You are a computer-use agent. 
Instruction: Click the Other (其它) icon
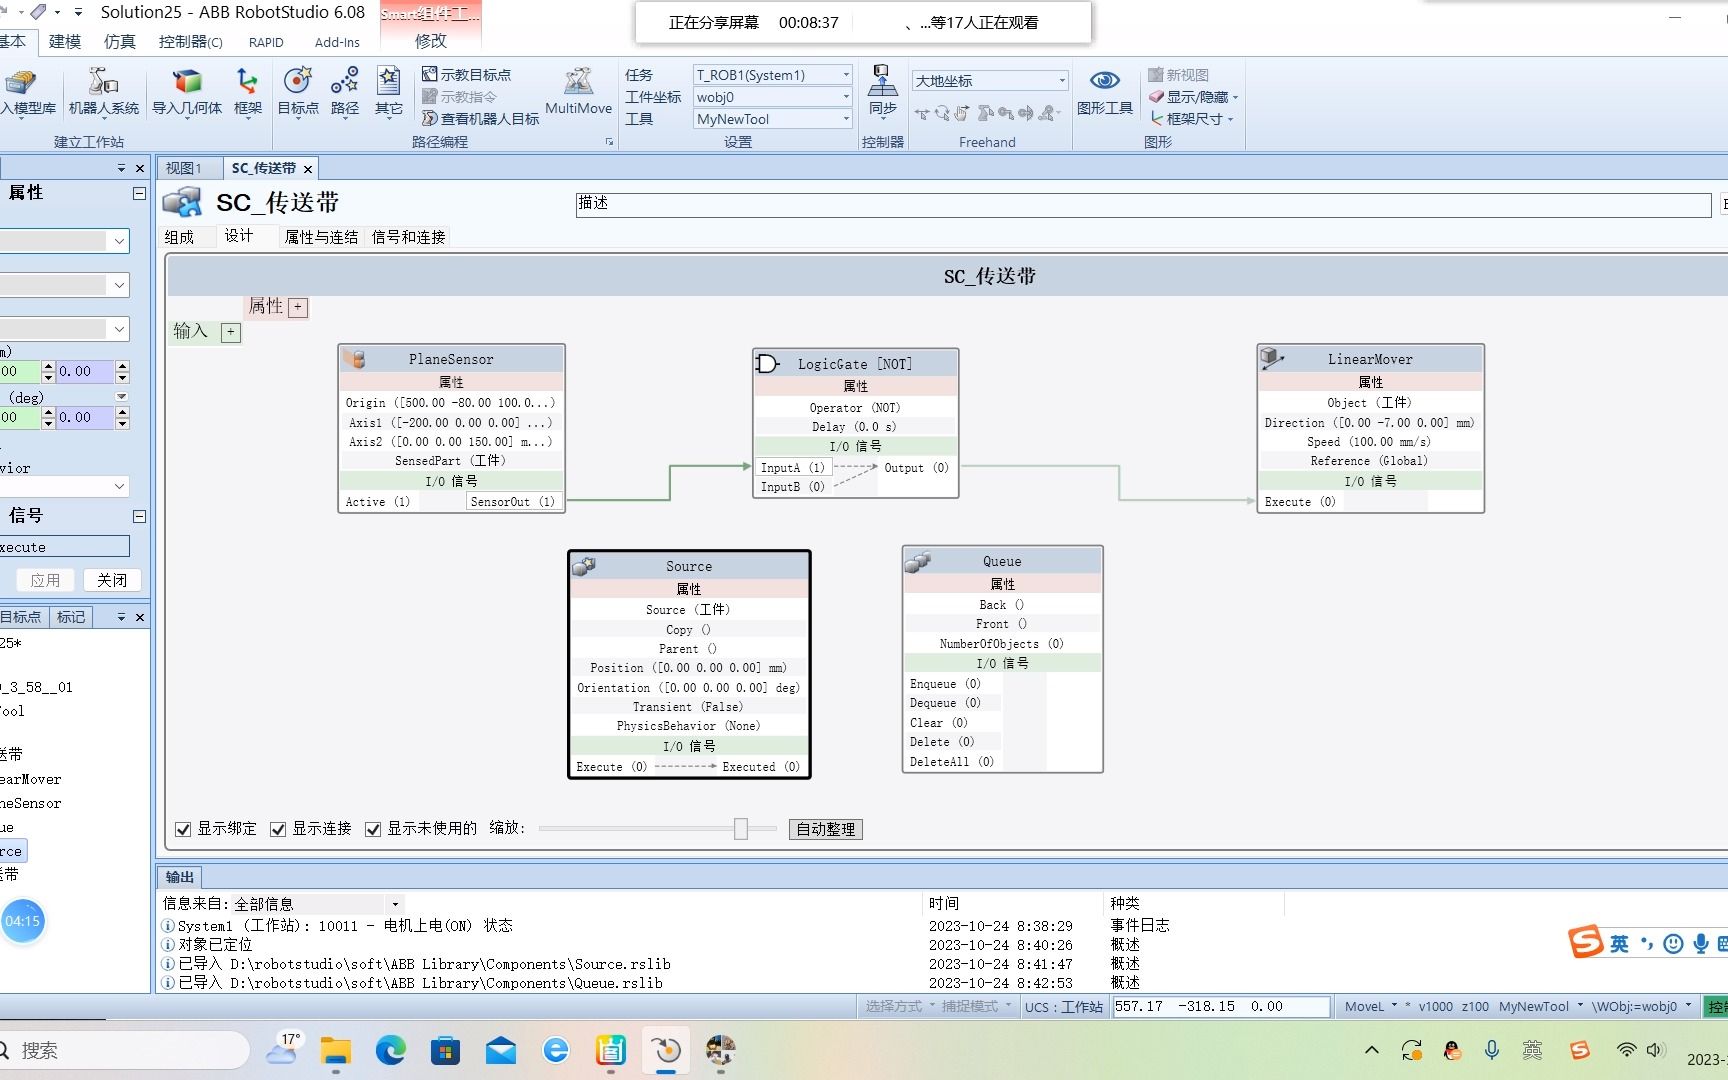389,92
